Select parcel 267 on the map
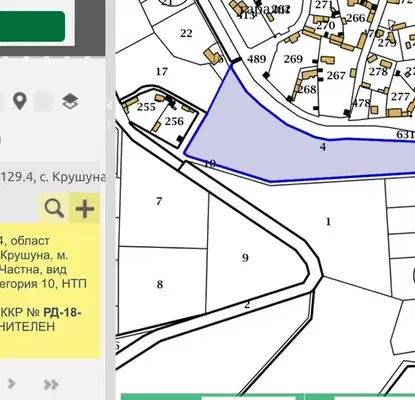Viewport: 415px width, 400px height. 336,76
